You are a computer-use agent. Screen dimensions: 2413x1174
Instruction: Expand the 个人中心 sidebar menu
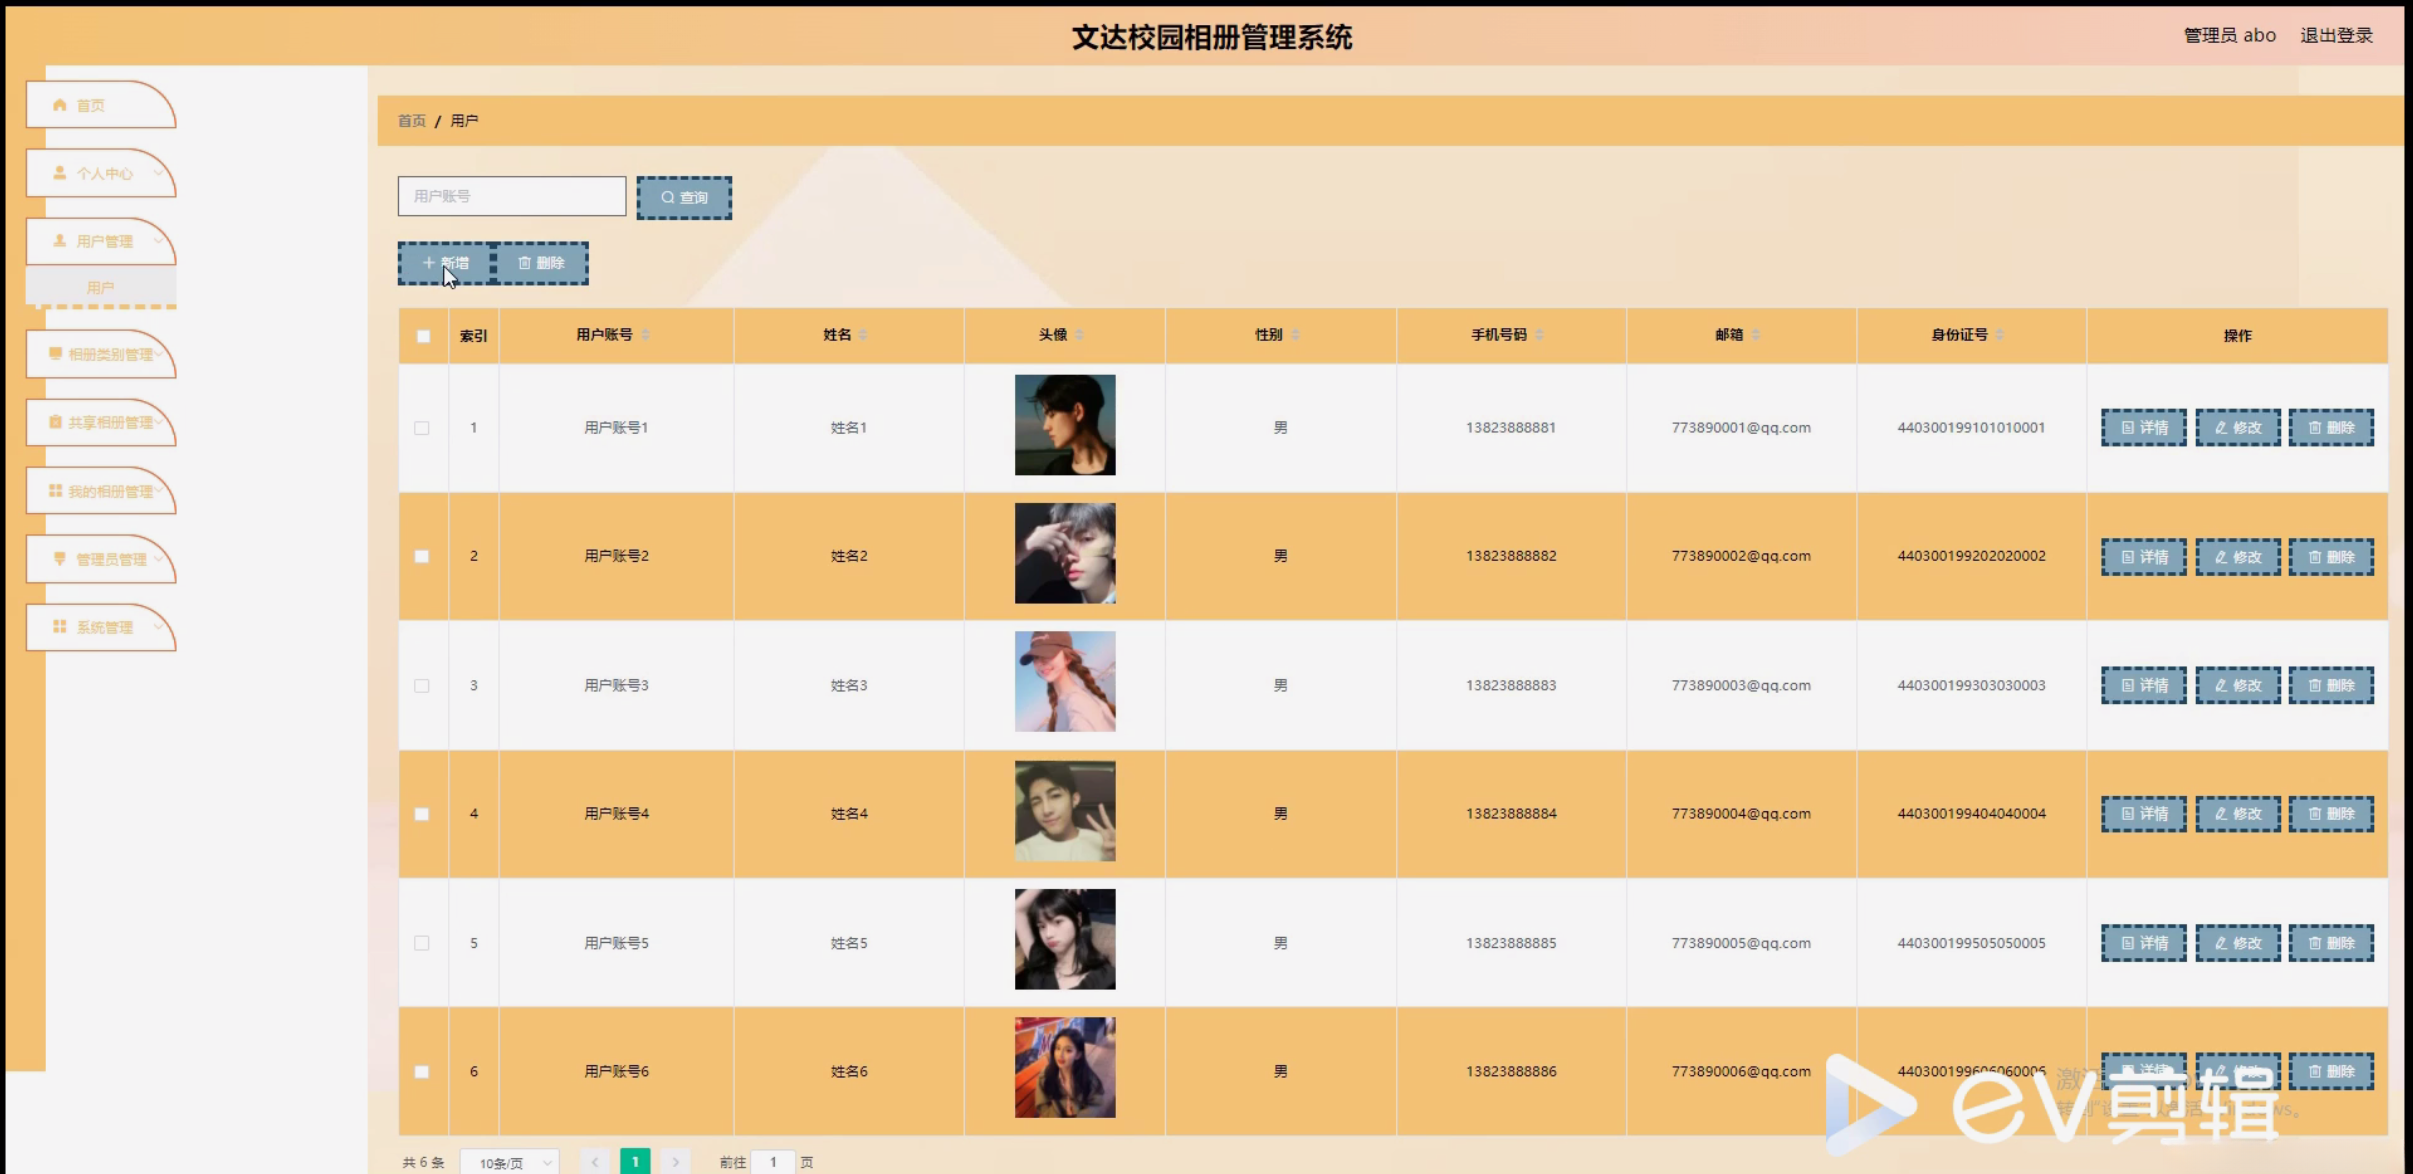[104, 174]
